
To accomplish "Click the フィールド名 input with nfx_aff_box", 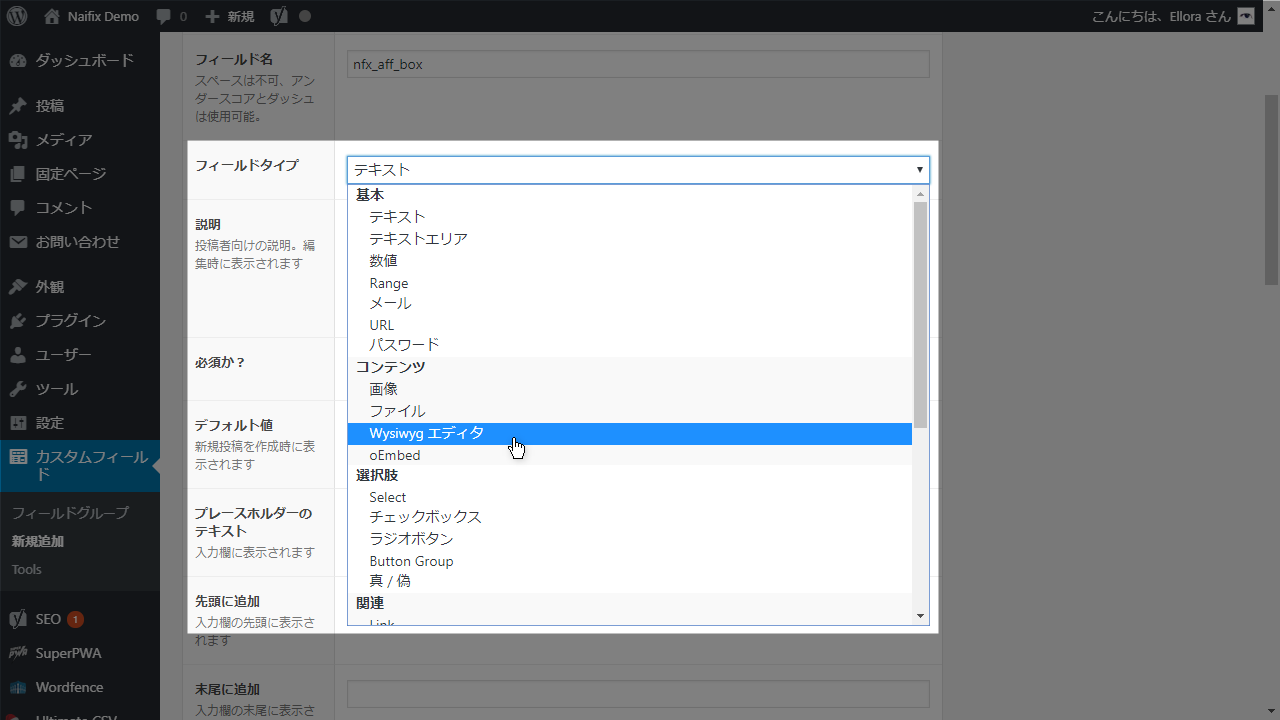I will click(638, 64).
